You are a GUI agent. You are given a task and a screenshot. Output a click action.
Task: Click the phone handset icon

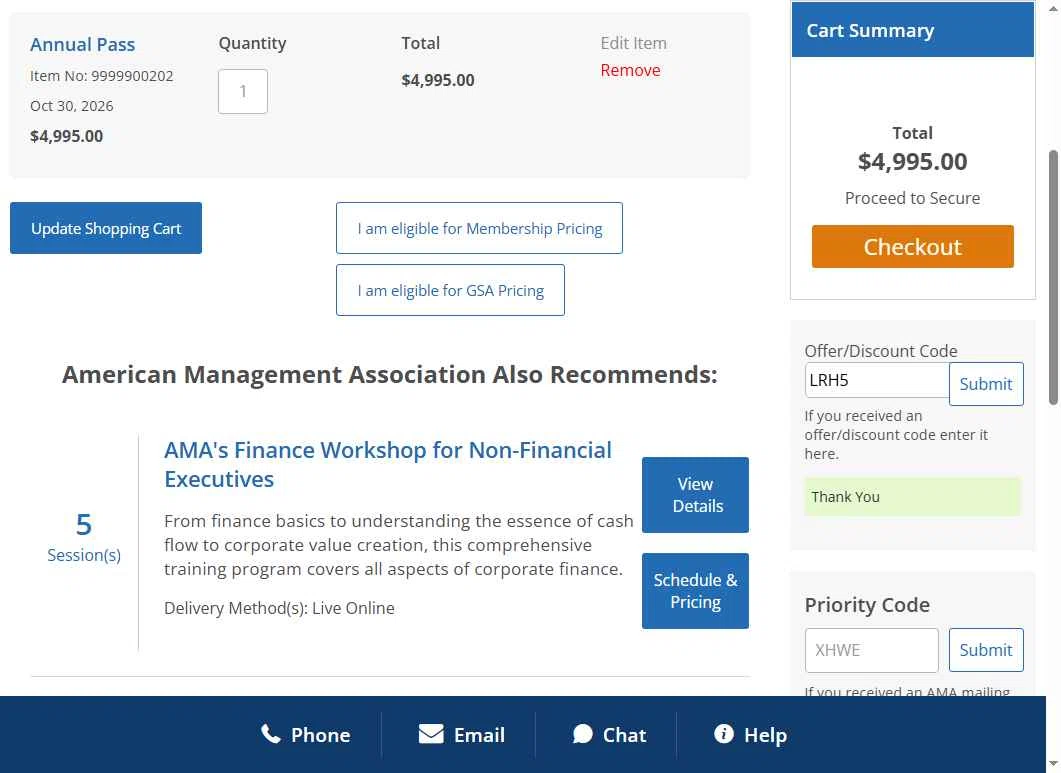coord(271,734)
